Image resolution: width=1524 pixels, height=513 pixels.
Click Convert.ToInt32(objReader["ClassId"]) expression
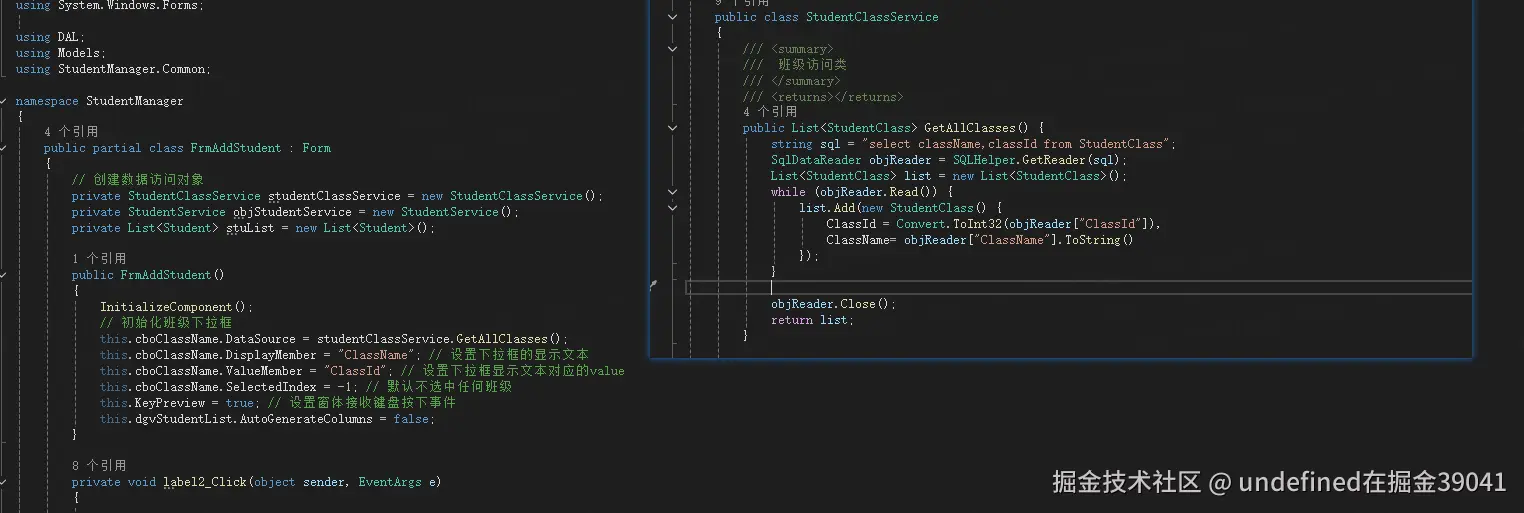1024,224
